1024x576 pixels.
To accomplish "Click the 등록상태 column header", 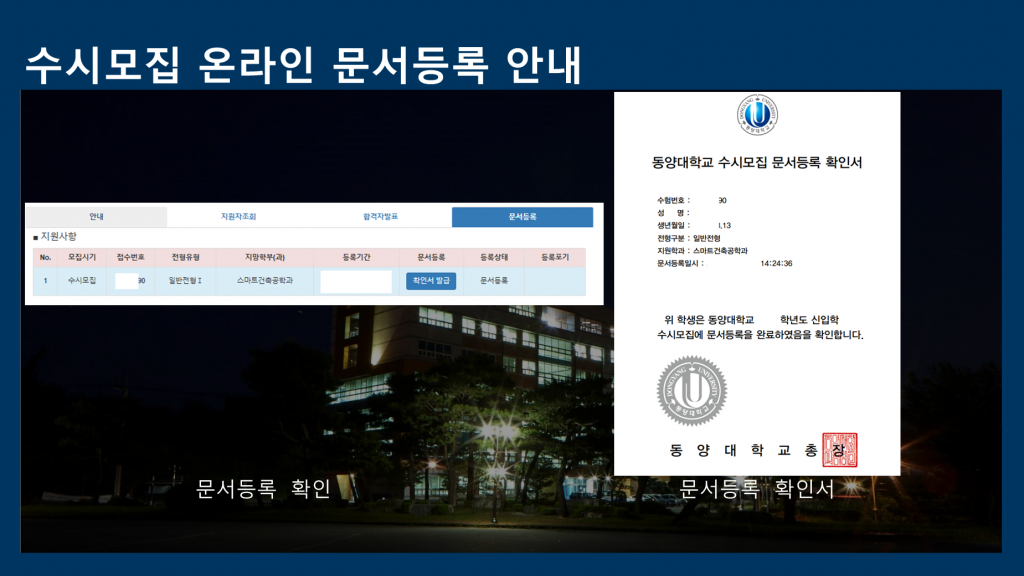I will pos(494,257).
